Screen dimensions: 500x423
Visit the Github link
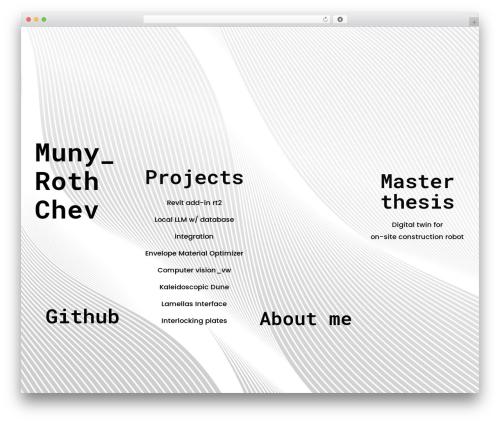82,317
